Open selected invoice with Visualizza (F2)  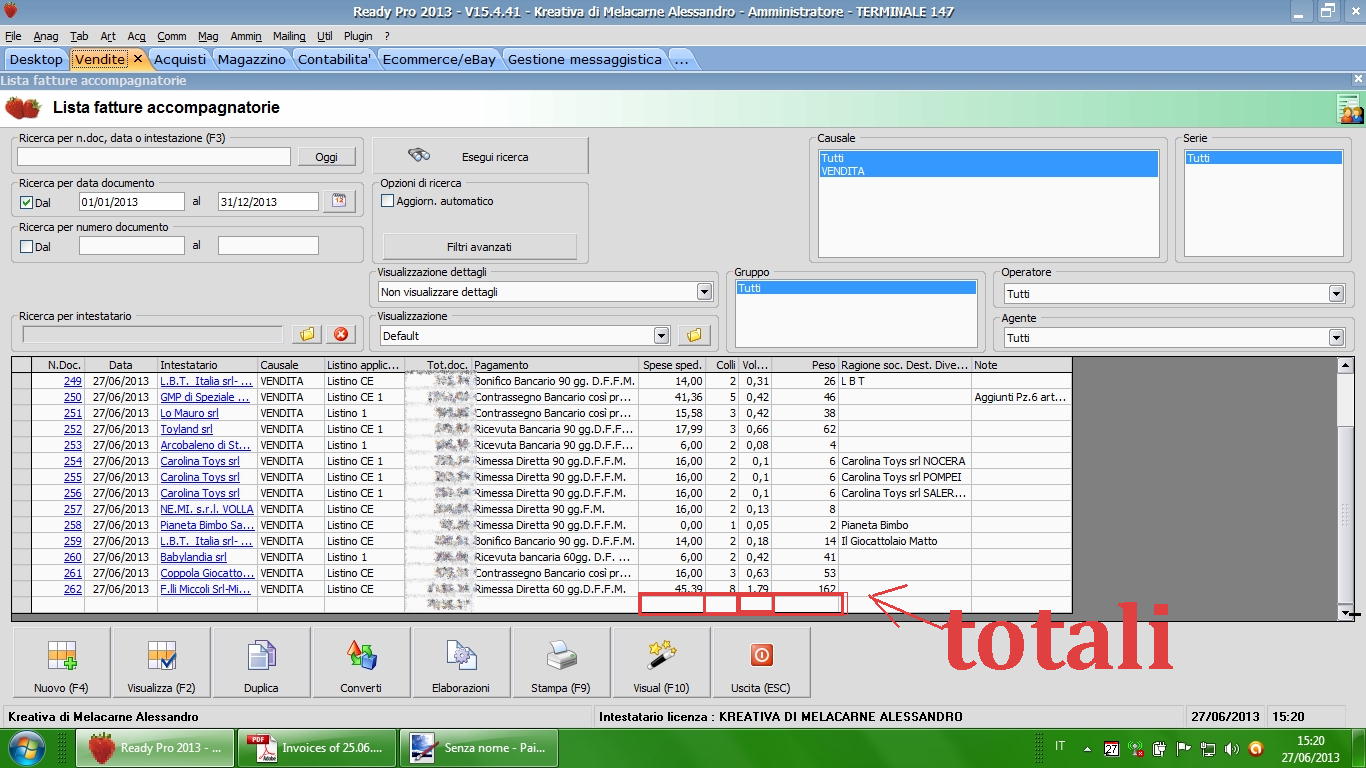coord(161,663)
